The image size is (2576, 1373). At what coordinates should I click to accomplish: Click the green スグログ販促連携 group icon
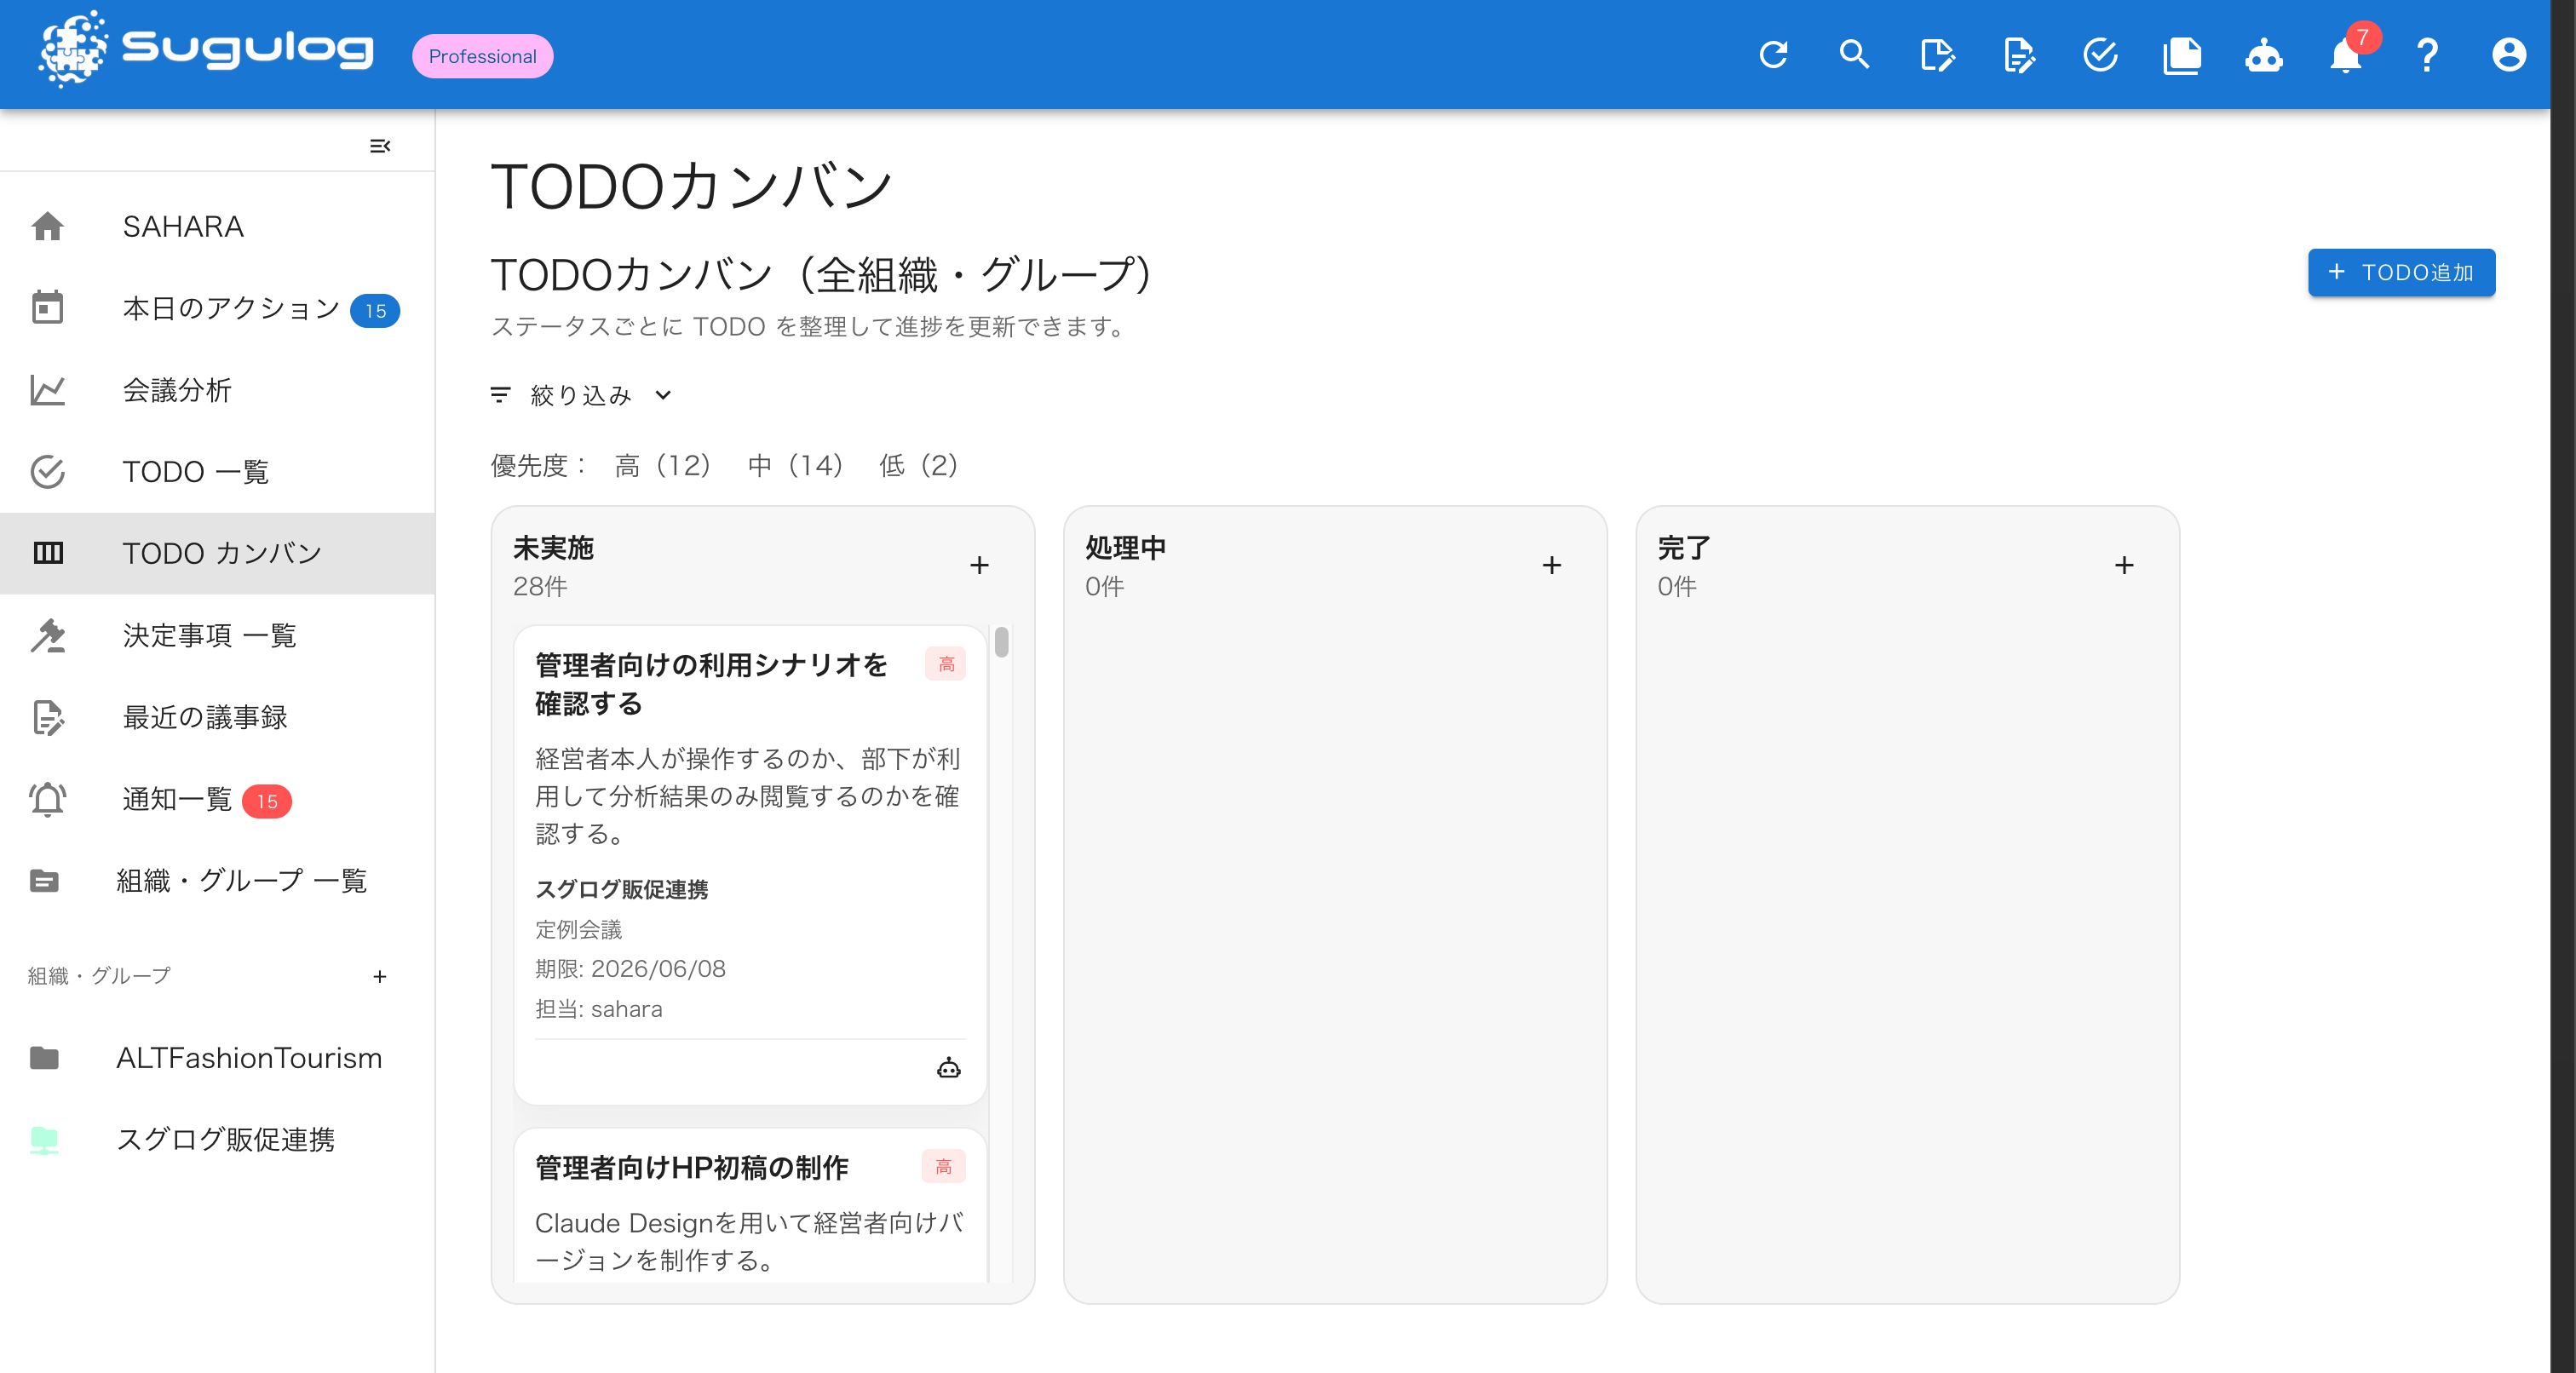tap(44, 1140)
